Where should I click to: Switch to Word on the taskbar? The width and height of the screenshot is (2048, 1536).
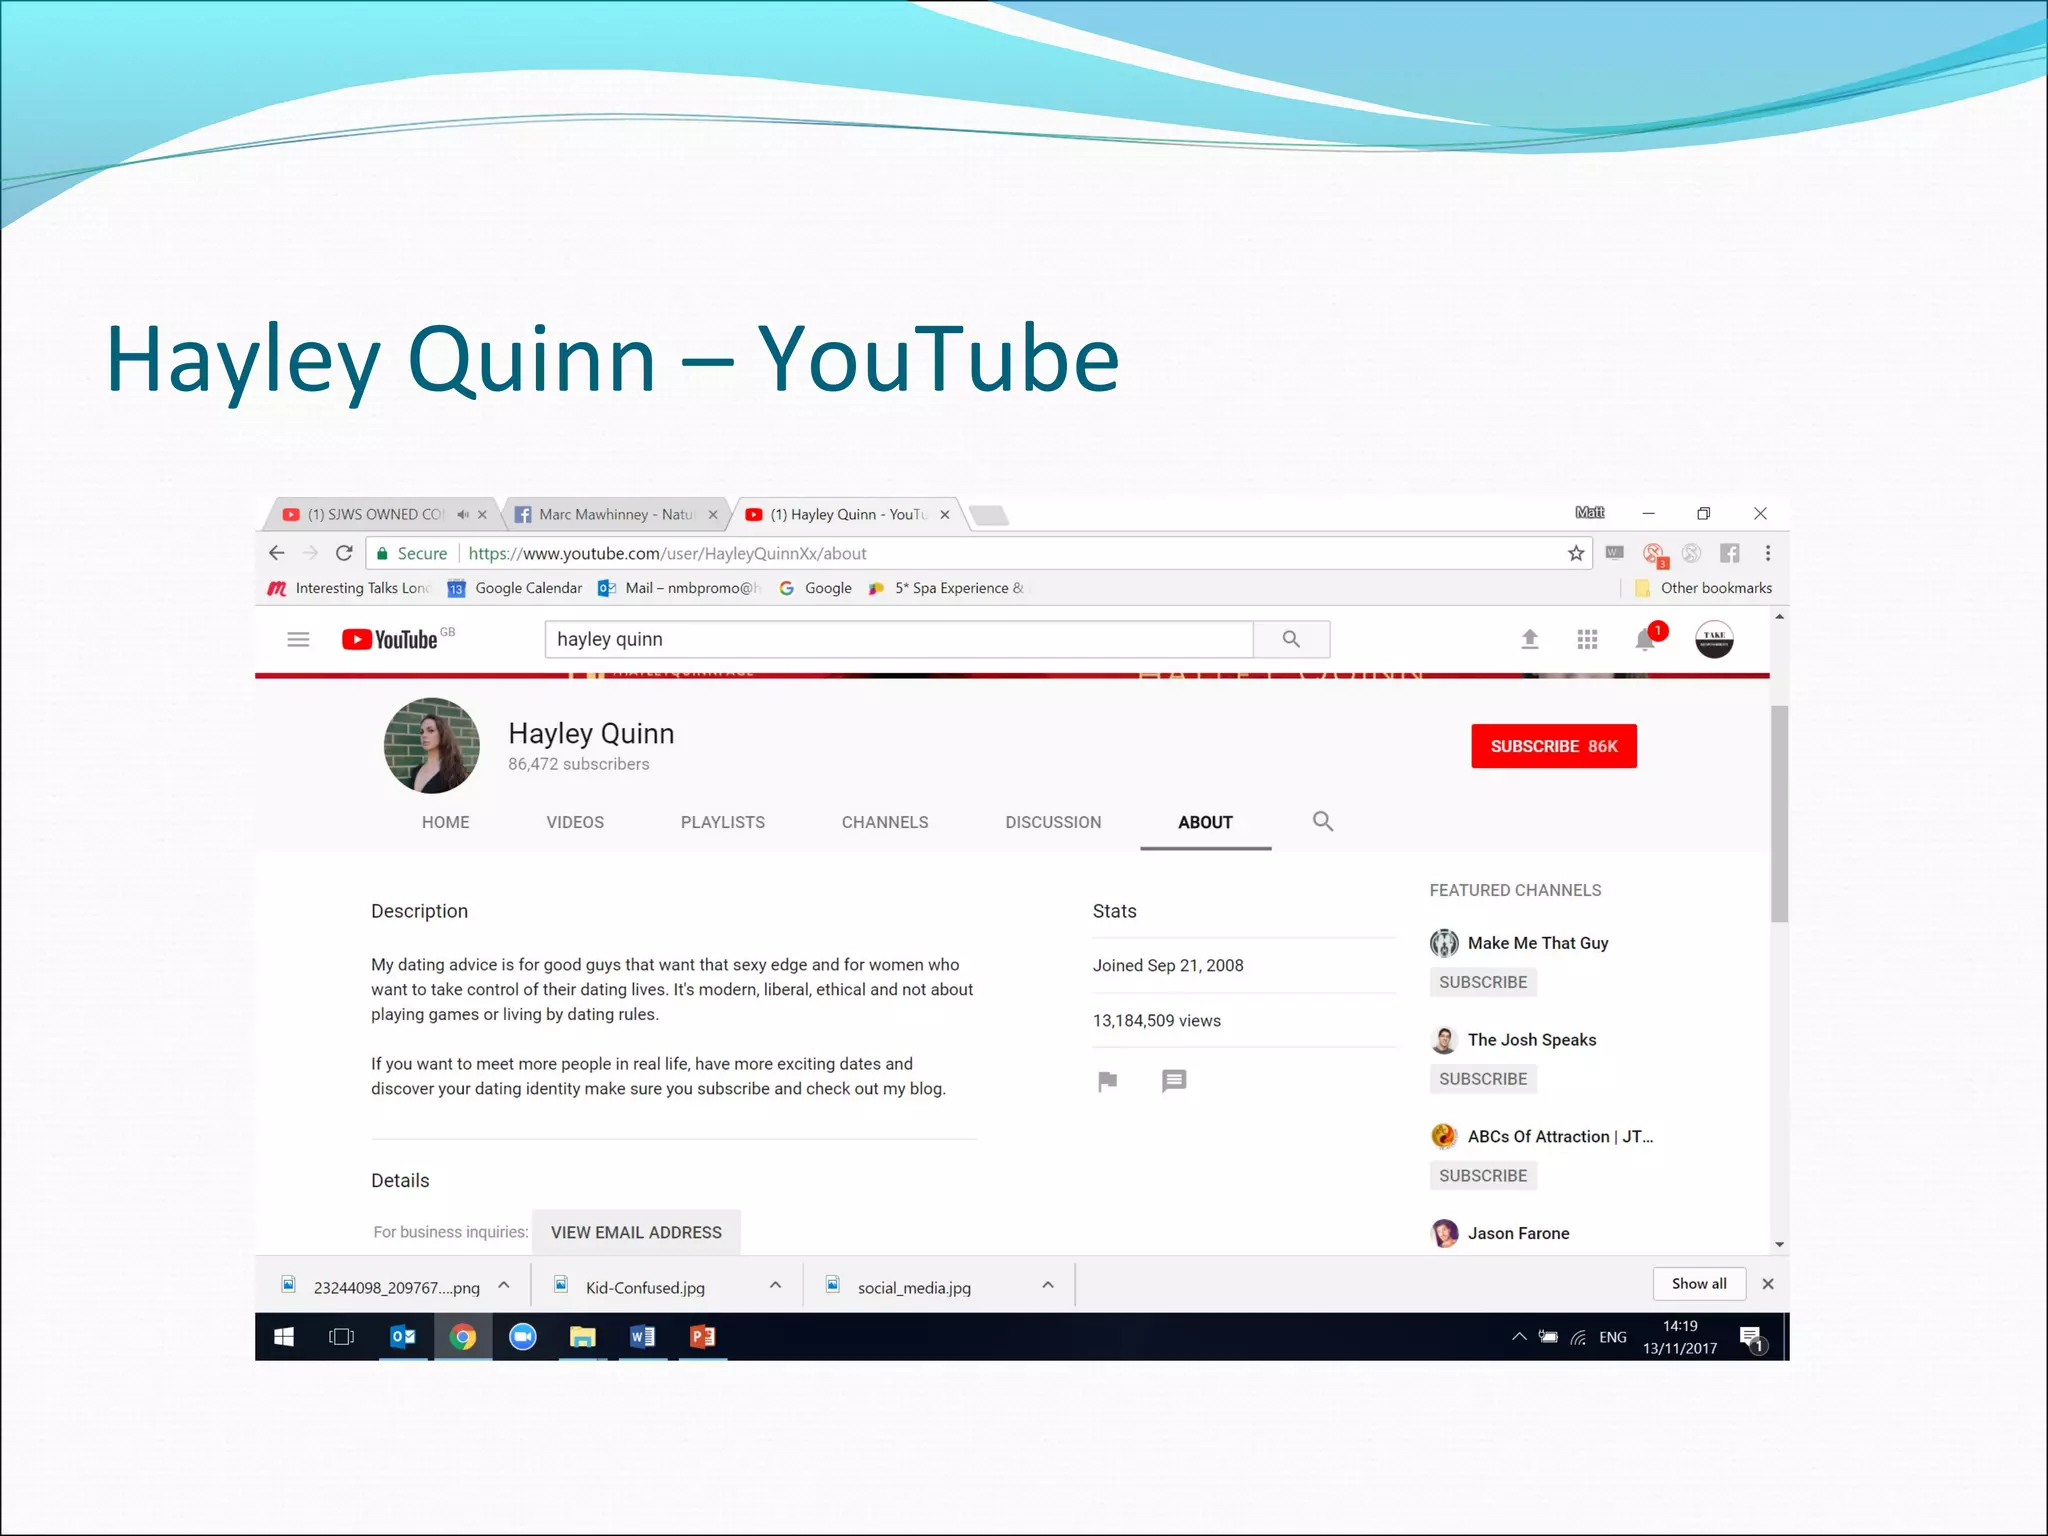tap(642, 1337)
